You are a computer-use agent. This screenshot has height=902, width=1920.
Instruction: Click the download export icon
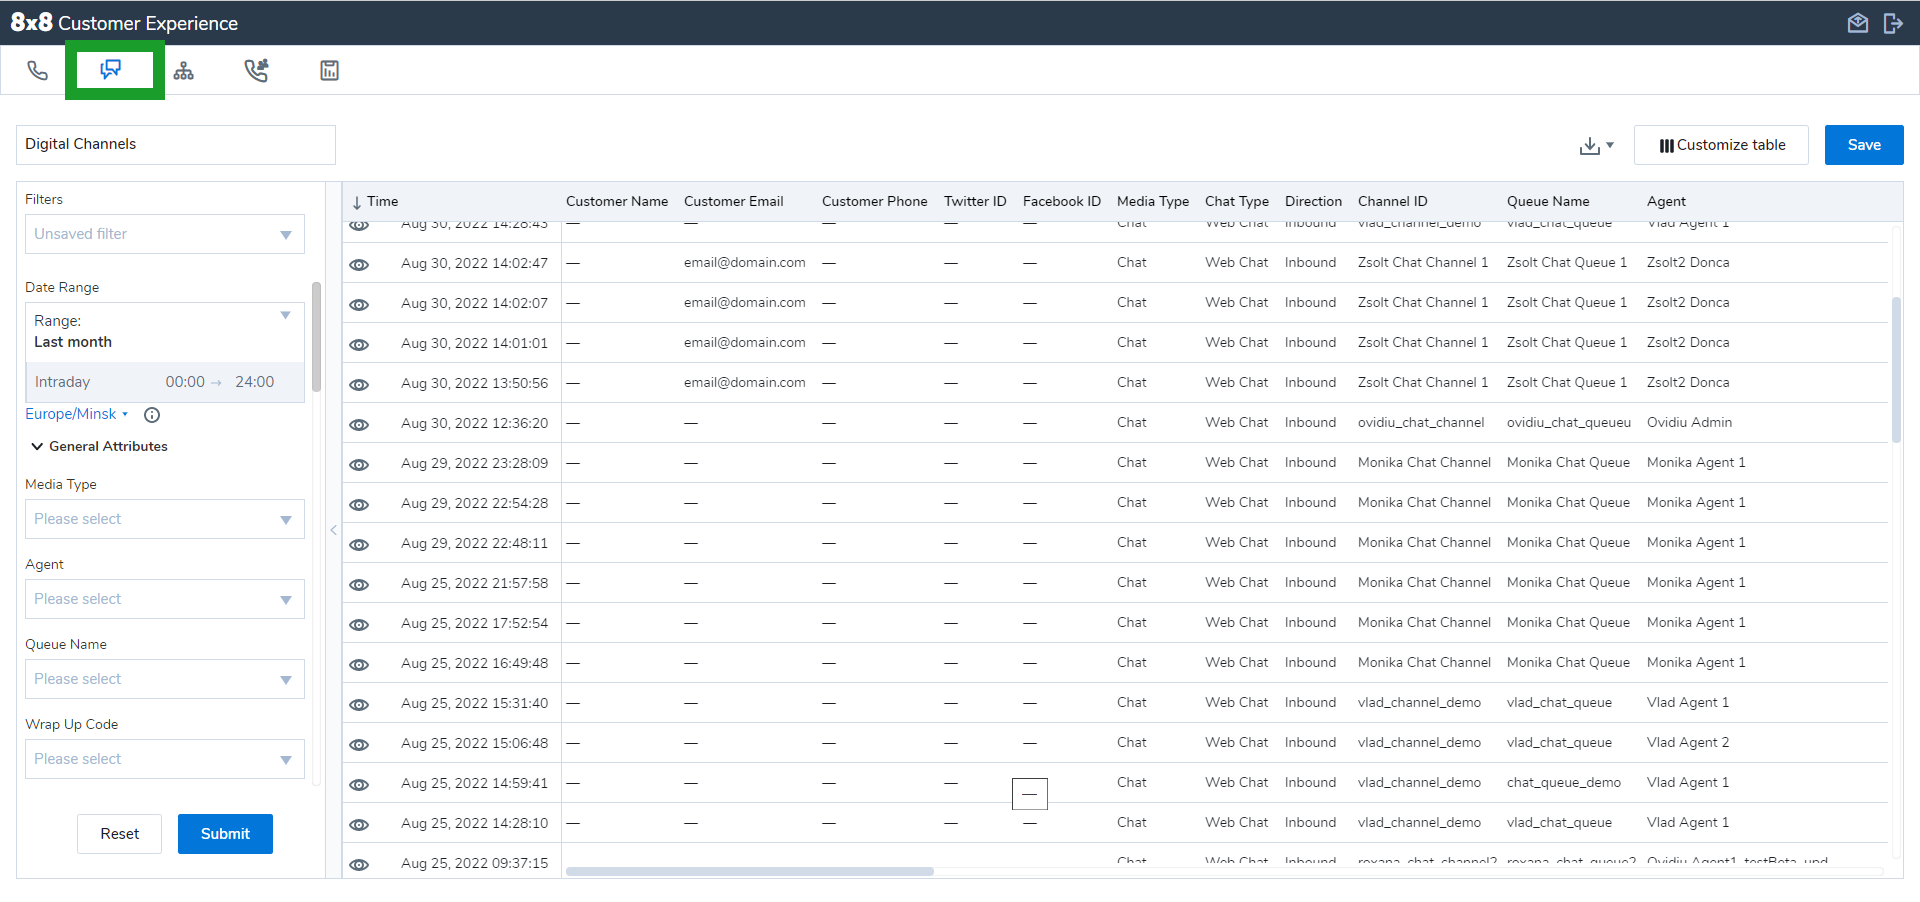[1591, 146]
